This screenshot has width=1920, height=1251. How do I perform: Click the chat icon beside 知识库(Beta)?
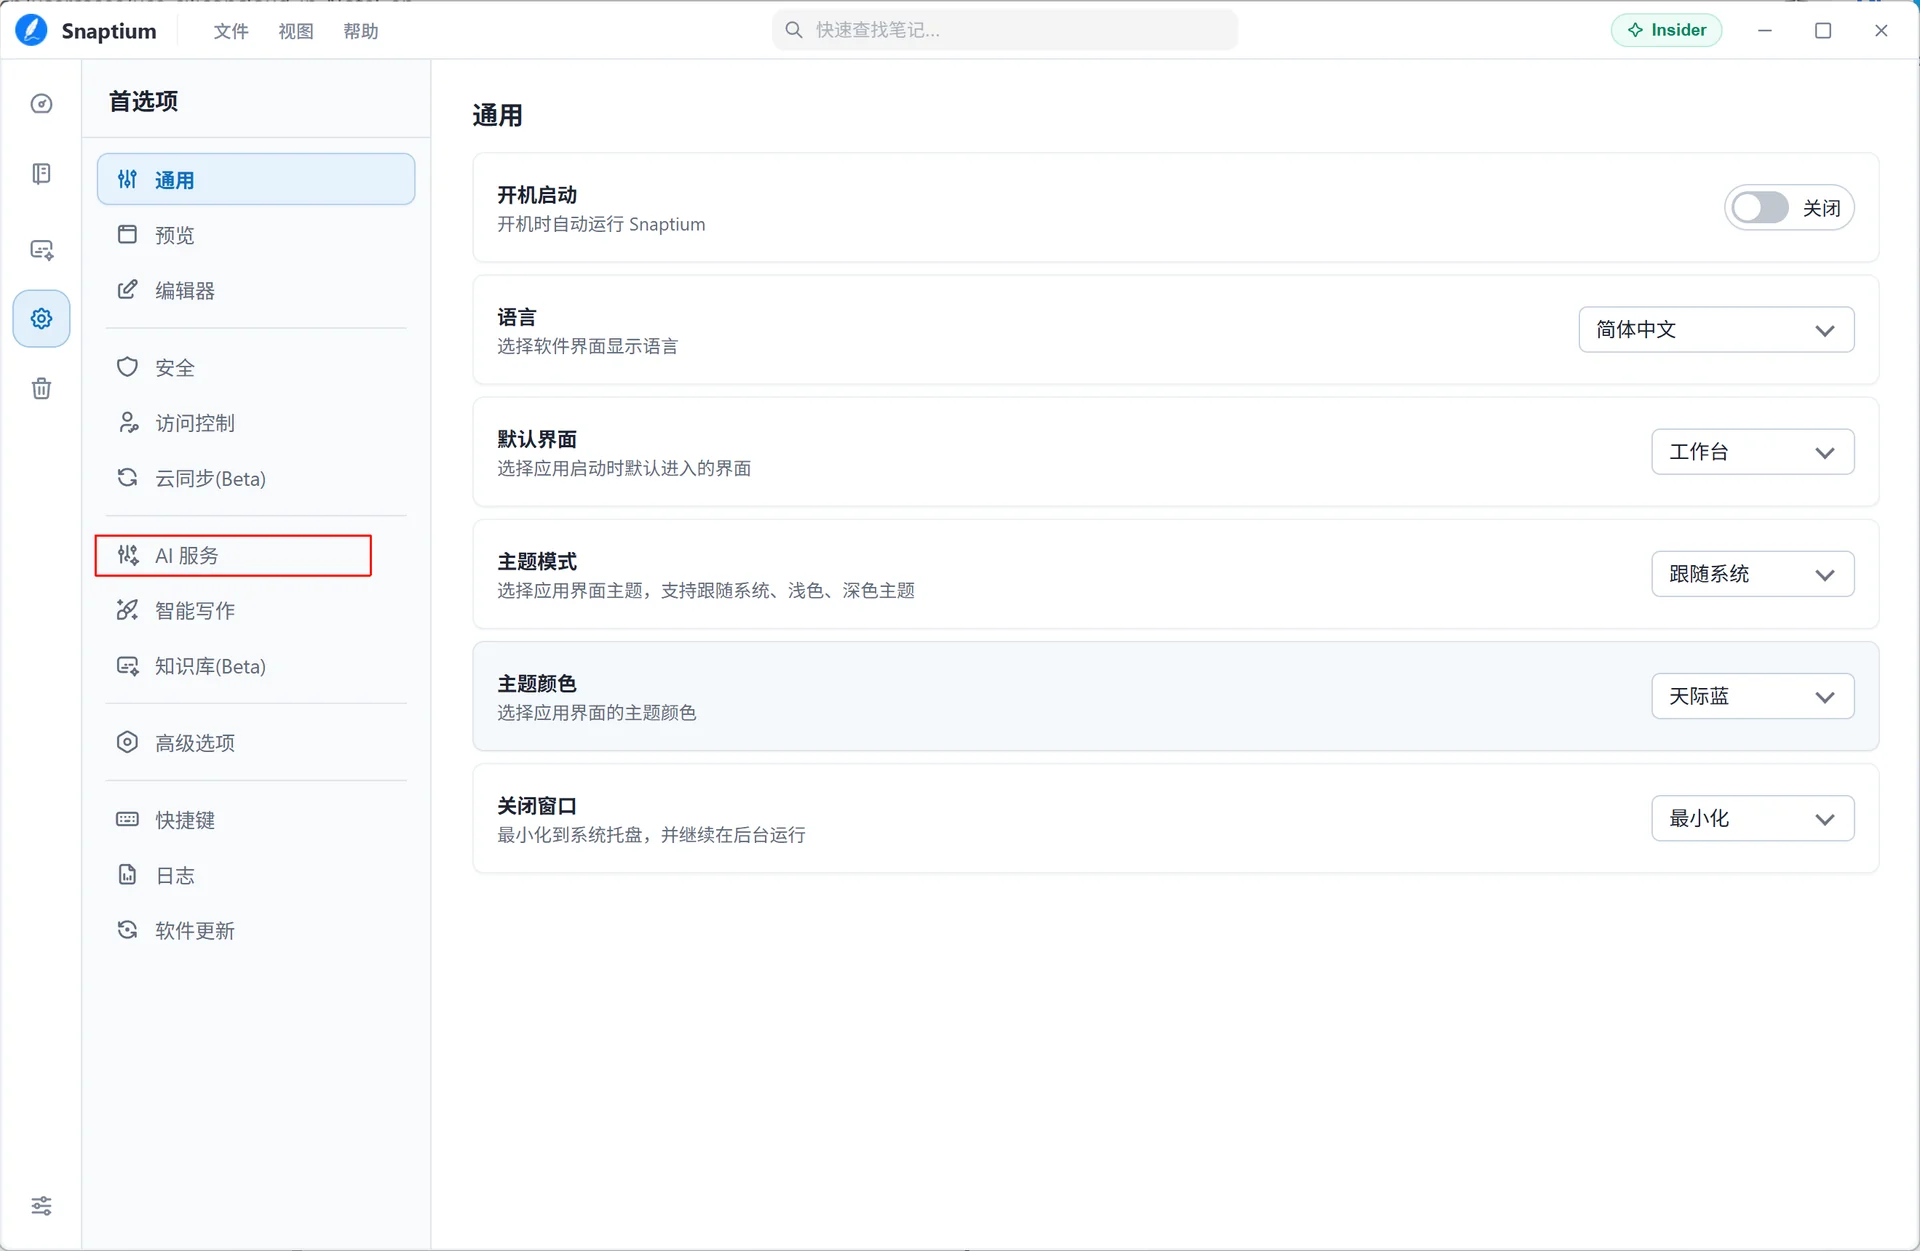point(127,666)
